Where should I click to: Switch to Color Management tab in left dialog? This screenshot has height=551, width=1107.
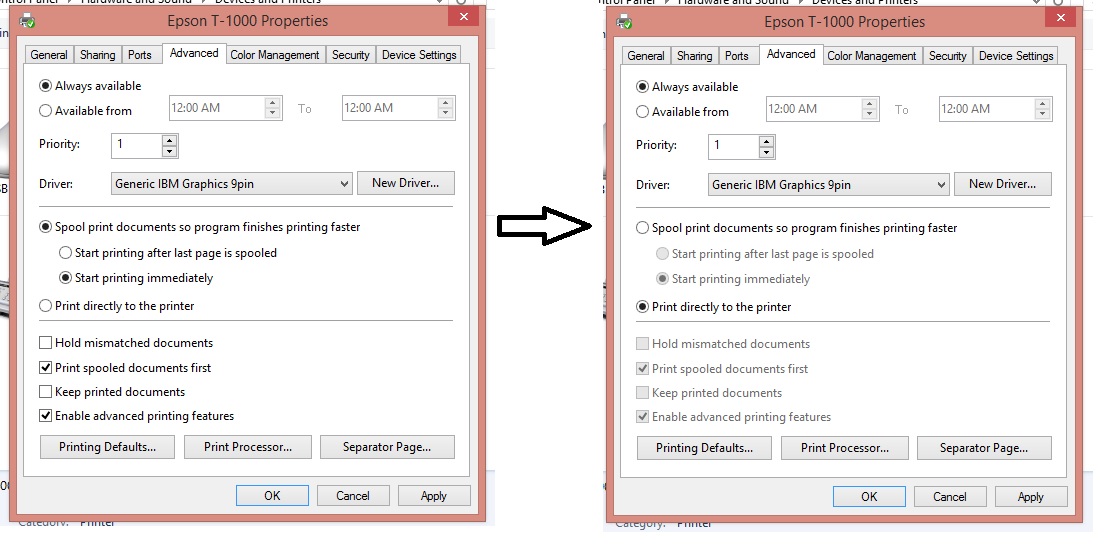(x=275, y=54)
